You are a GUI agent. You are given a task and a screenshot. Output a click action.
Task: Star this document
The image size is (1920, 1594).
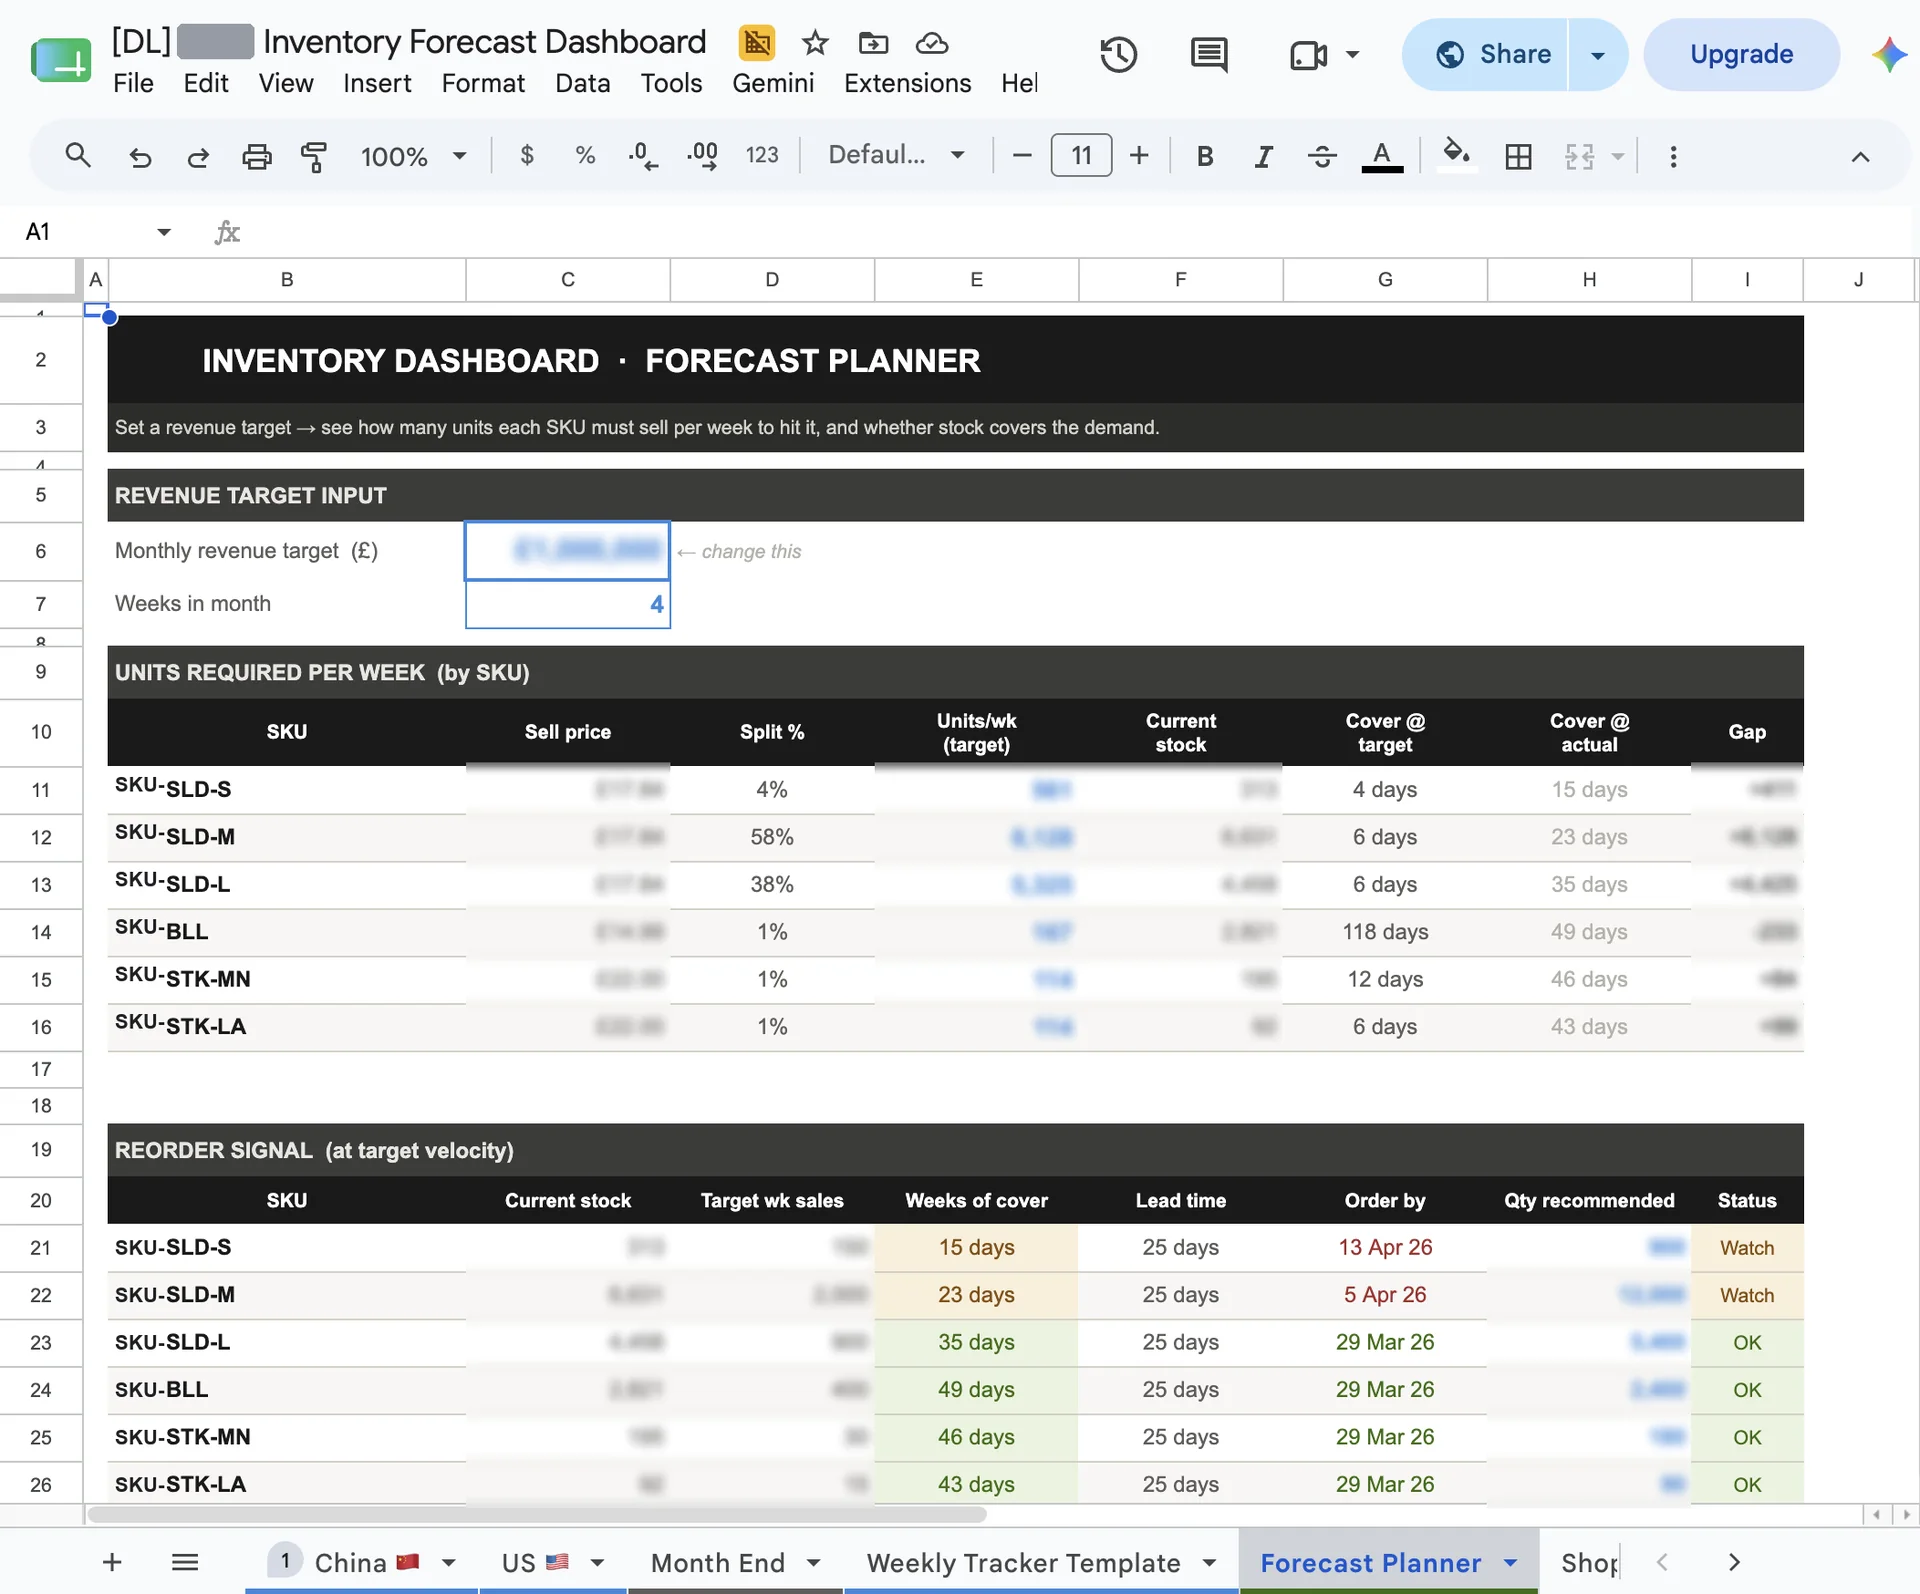(x=815, y=42)
